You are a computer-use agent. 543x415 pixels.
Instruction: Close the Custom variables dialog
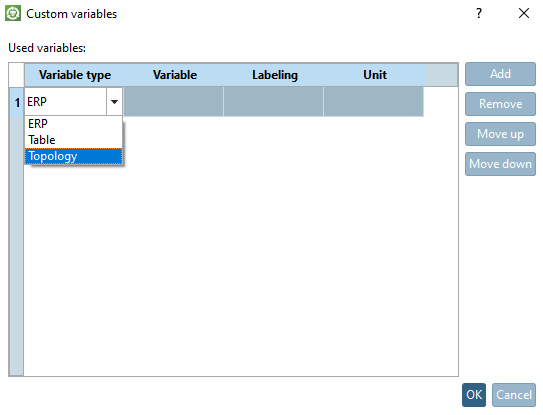pos(524,14)
